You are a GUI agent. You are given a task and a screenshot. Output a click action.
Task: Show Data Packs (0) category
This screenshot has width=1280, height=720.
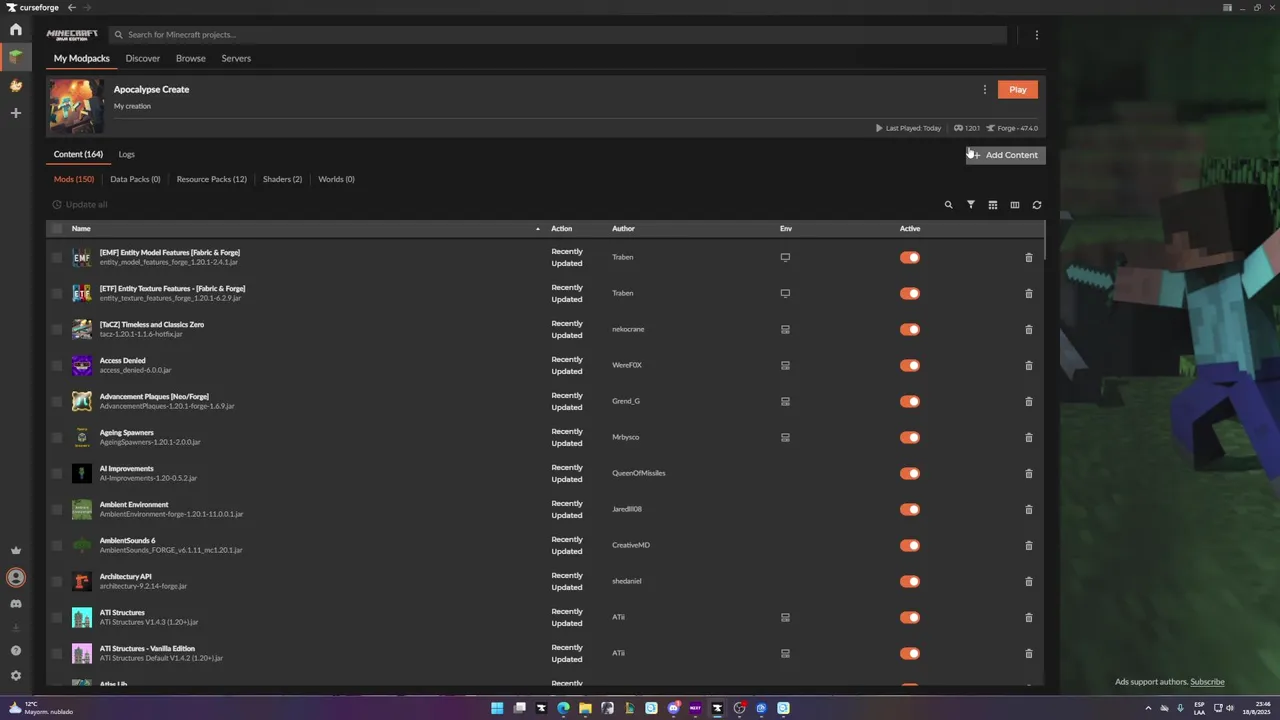(x=135, y=179)
